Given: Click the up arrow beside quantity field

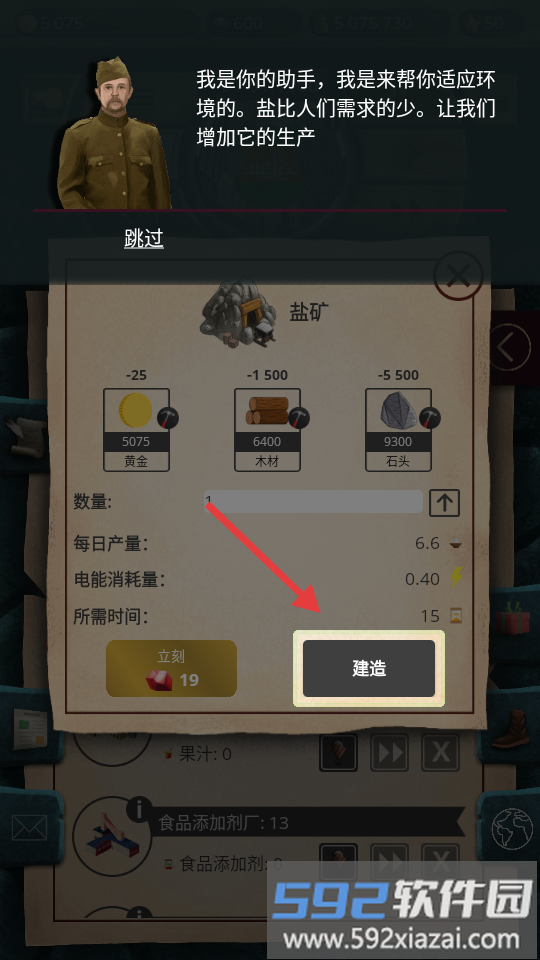Looking at the screenshot, I should [x=444, y=502].
